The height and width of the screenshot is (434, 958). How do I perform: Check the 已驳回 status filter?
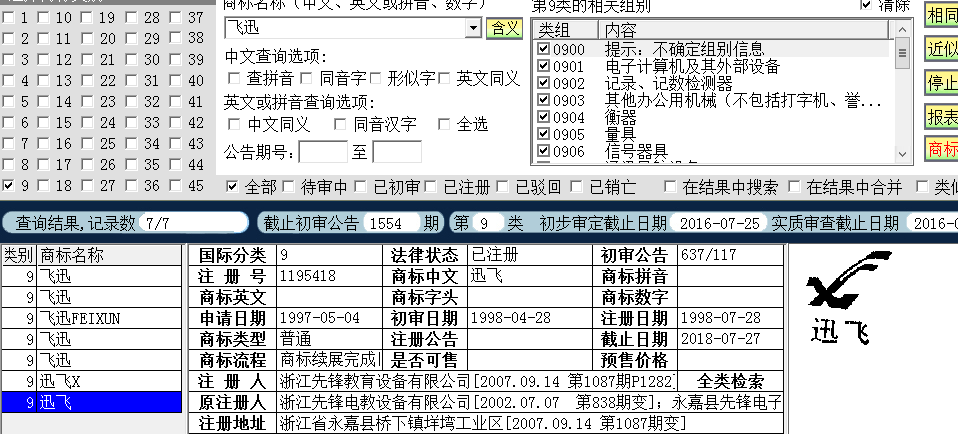[503, 186]
